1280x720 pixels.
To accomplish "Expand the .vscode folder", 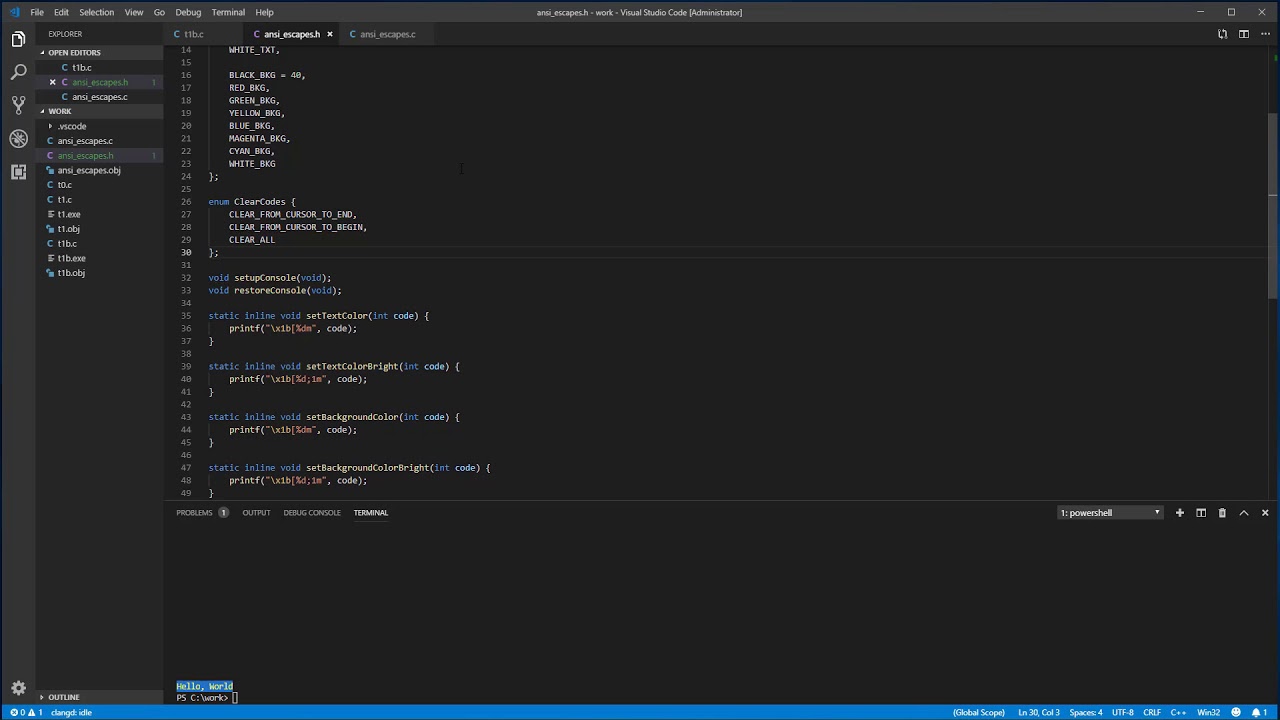I will point(71,126).
